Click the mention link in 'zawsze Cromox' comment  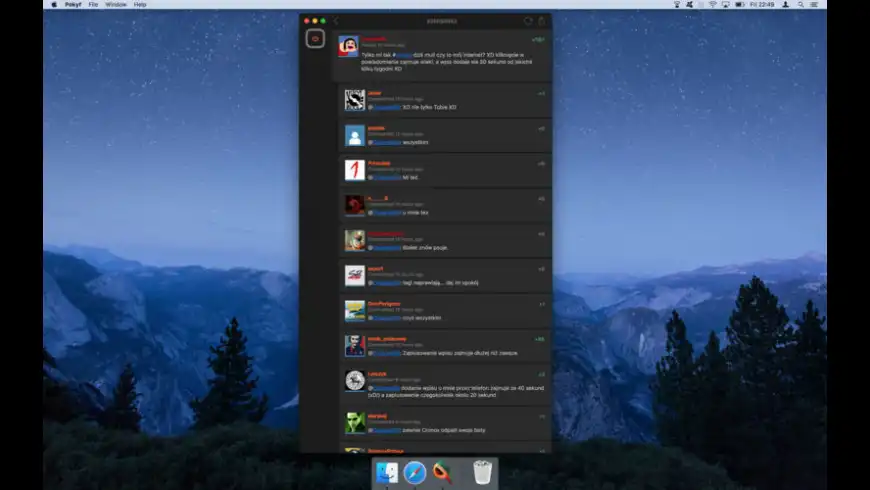[x=386, y=430]
